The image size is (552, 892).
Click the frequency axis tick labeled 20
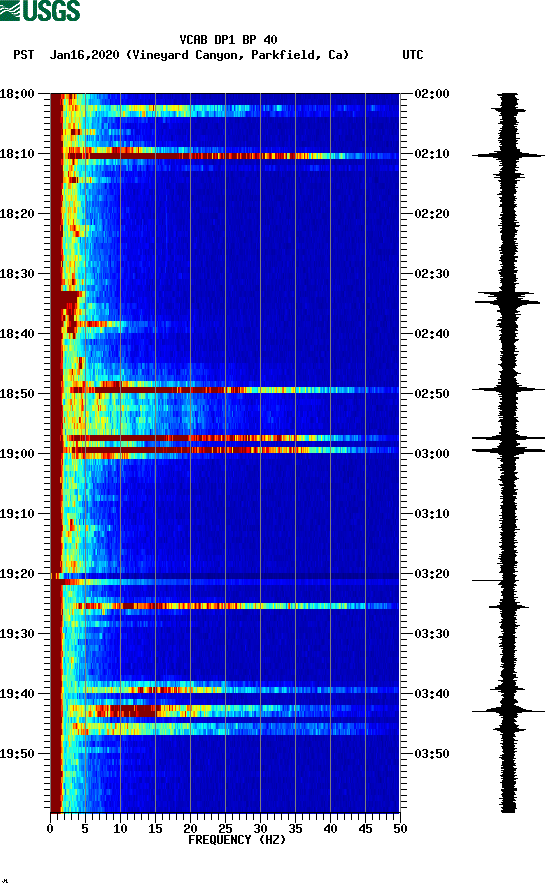190,829
